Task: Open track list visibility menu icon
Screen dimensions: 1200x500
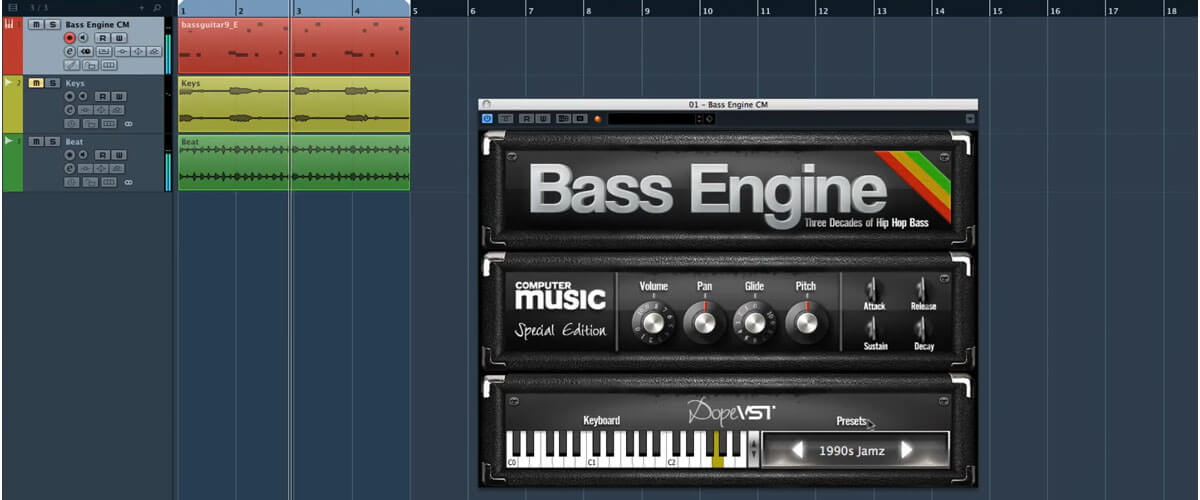Action: click(x=13, y=7)
